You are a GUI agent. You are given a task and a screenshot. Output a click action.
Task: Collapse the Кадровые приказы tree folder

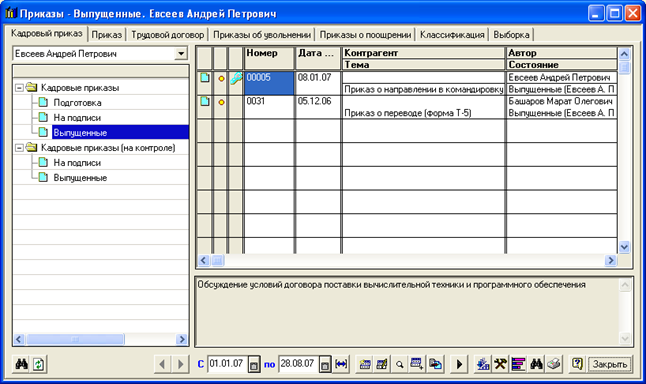(x=19, y=88)
